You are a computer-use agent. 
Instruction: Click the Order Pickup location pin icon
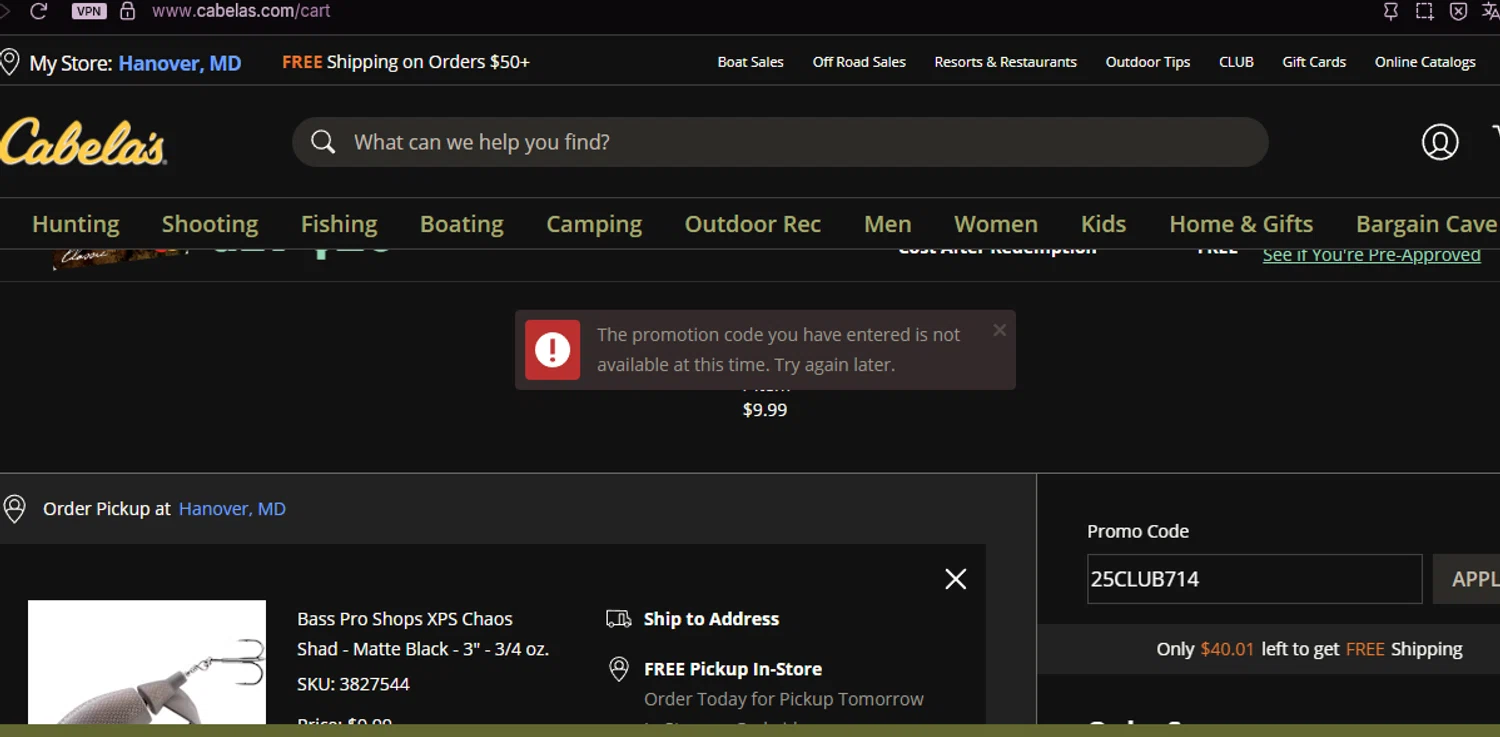(14, 509)
